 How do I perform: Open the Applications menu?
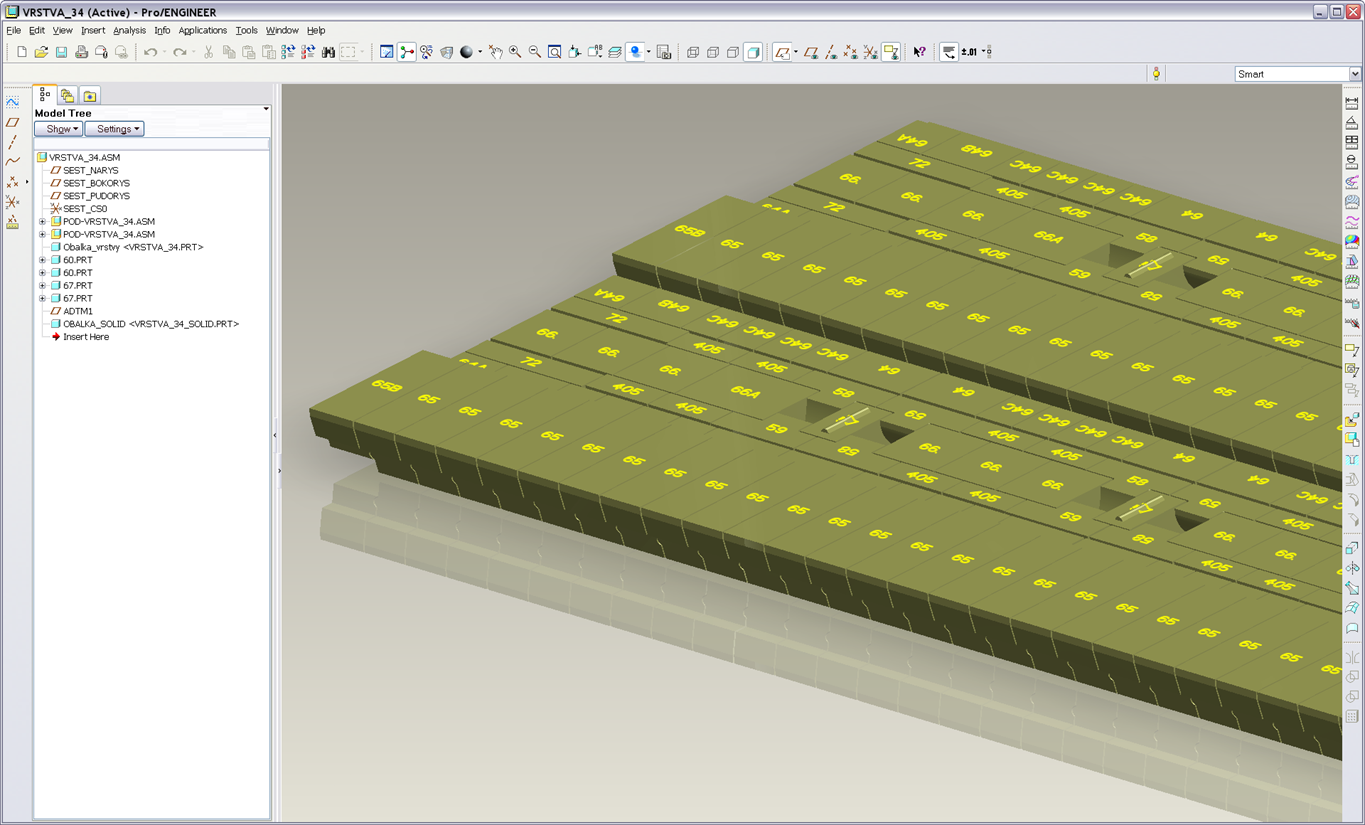202,30
